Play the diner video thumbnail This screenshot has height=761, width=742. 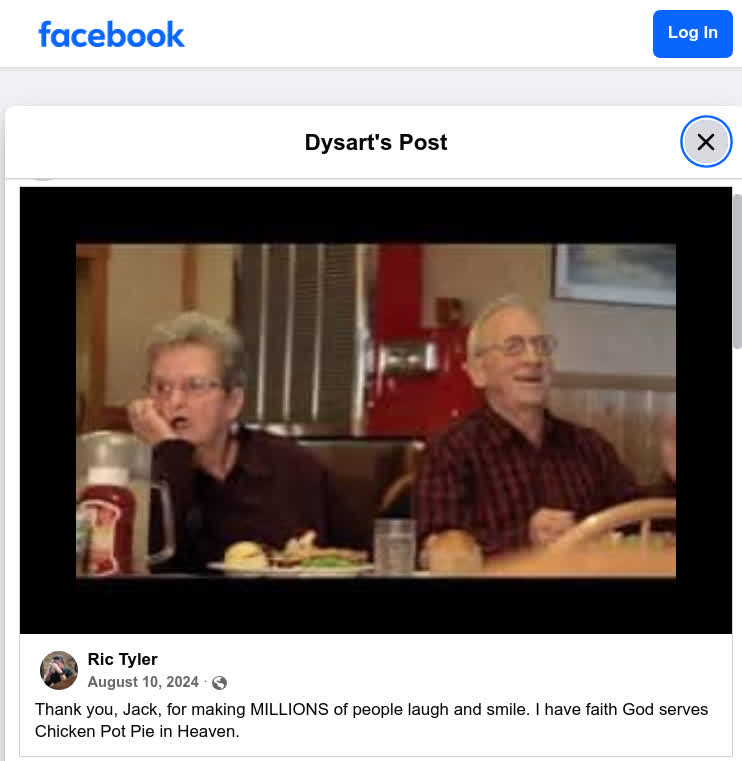[376, 410]
